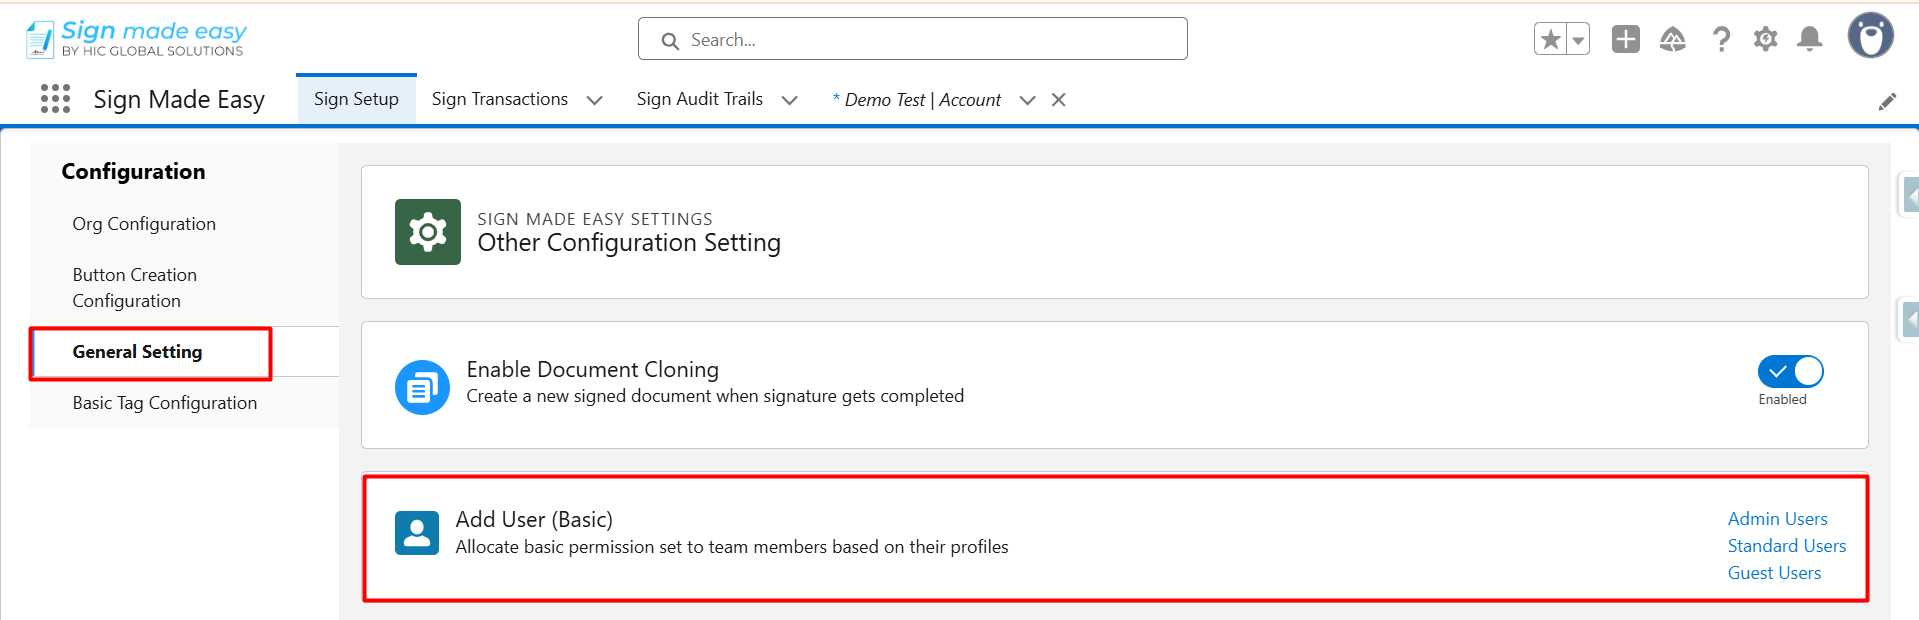
Task: Open the user profile avatar
Action: point(1870,37)
